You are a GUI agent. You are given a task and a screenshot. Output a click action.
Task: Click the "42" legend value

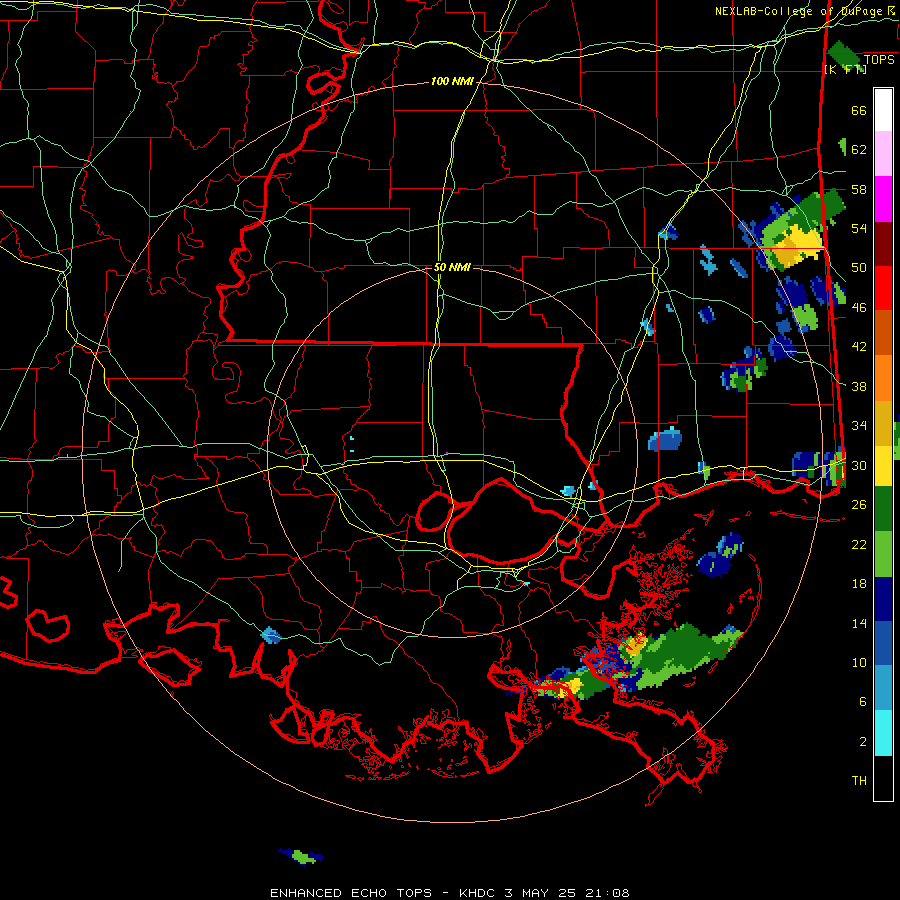tap(859, 347)
